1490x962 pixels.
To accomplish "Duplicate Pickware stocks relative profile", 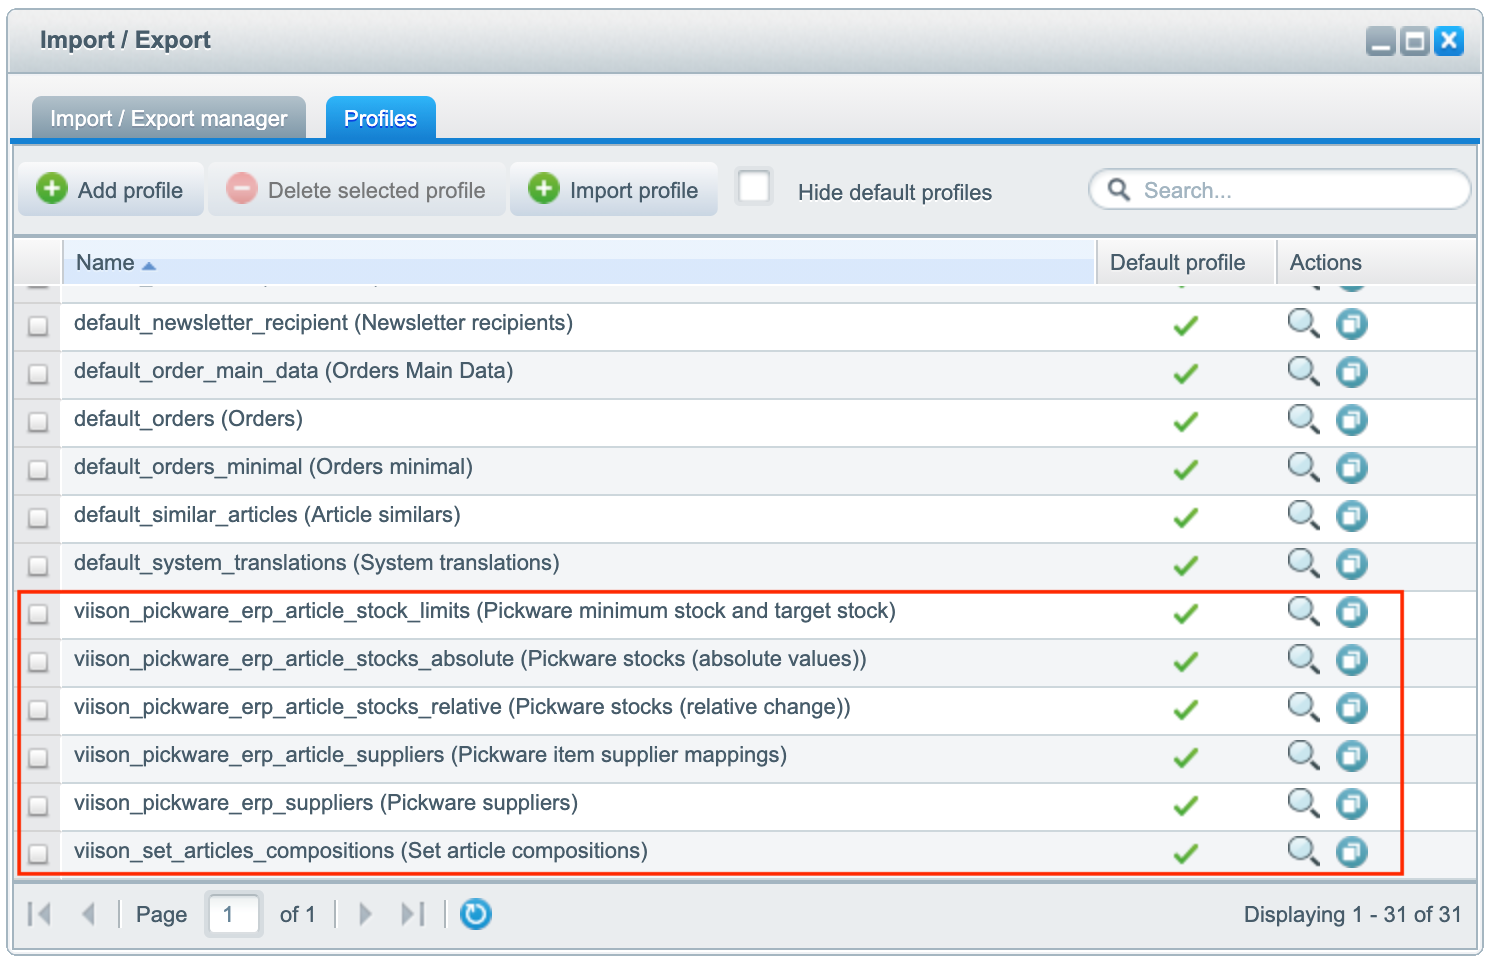I will click(1352, 708).
